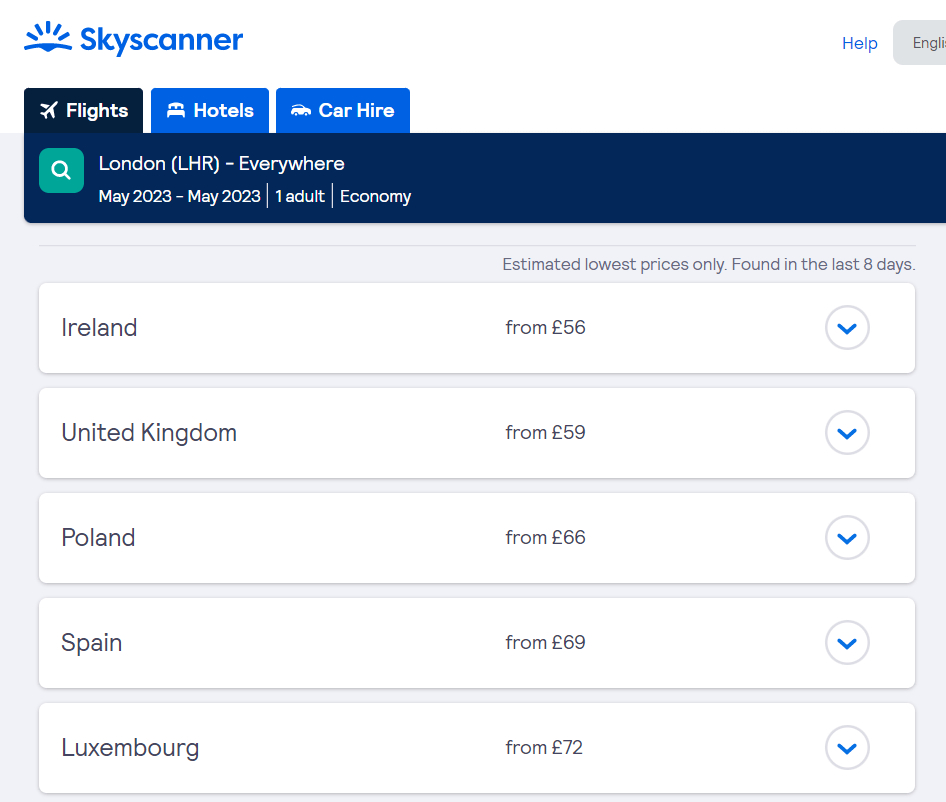Expand the Luxembourg card

click(x=847, y=748)
